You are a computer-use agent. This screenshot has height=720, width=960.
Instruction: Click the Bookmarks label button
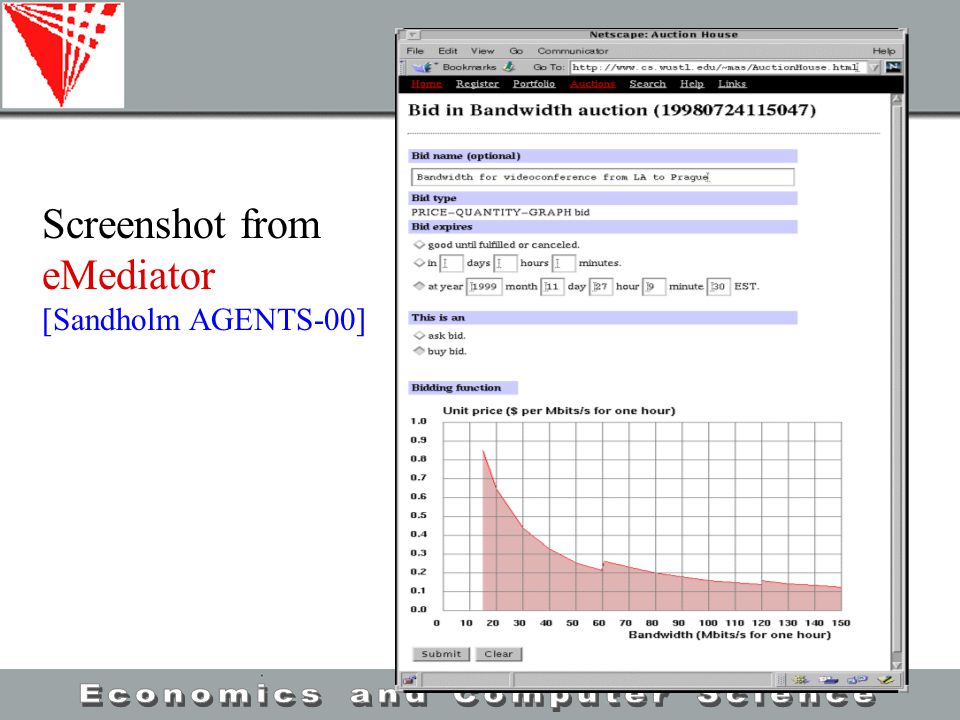469,67
